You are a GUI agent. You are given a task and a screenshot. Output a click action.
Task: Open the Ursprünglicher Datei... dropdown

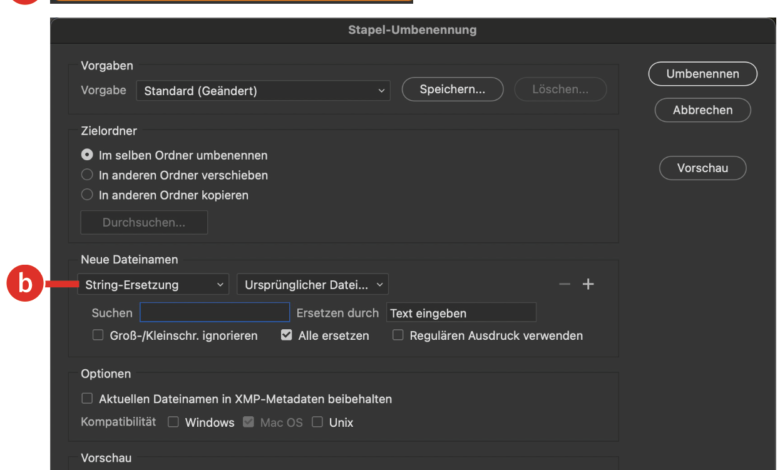coord(312,284)
